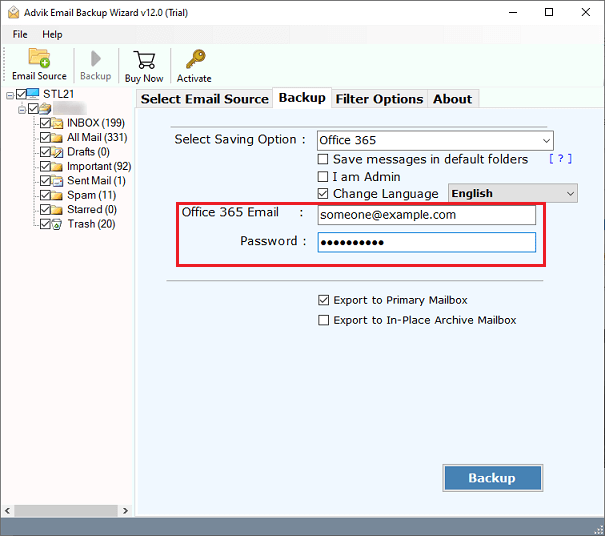Open the File menu
This screenshot has width=605, height=536.
(20, 34)
